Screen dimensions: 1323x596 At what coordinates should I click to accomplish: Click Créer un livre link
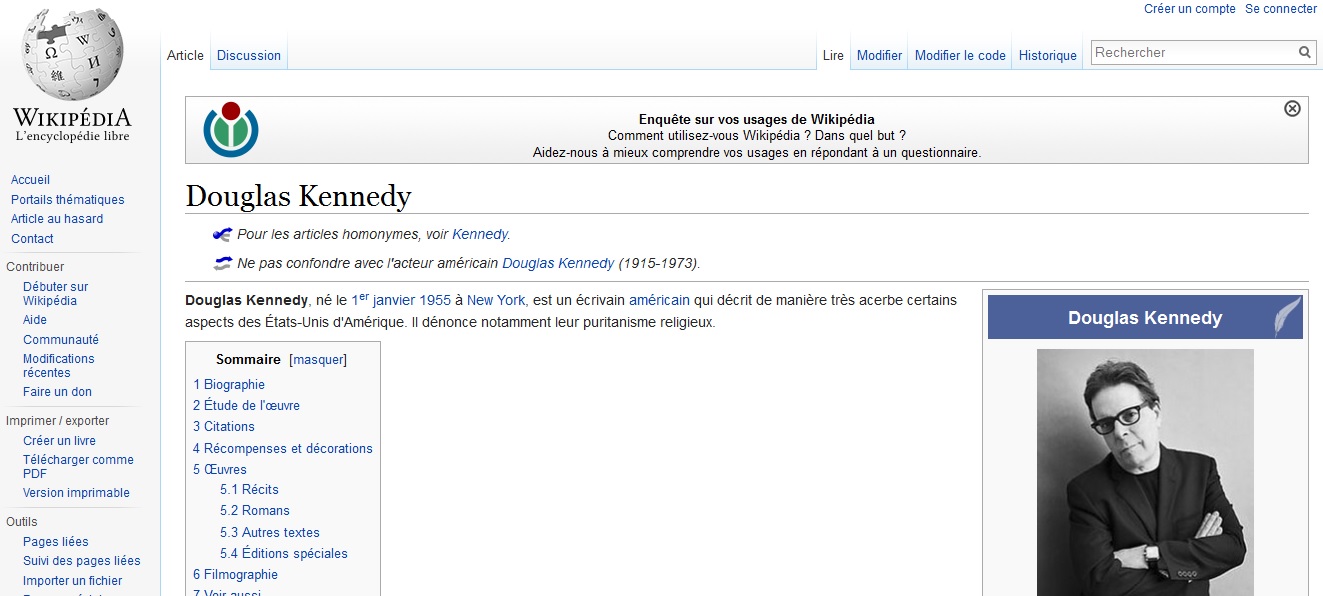click(x=60, y=441)
